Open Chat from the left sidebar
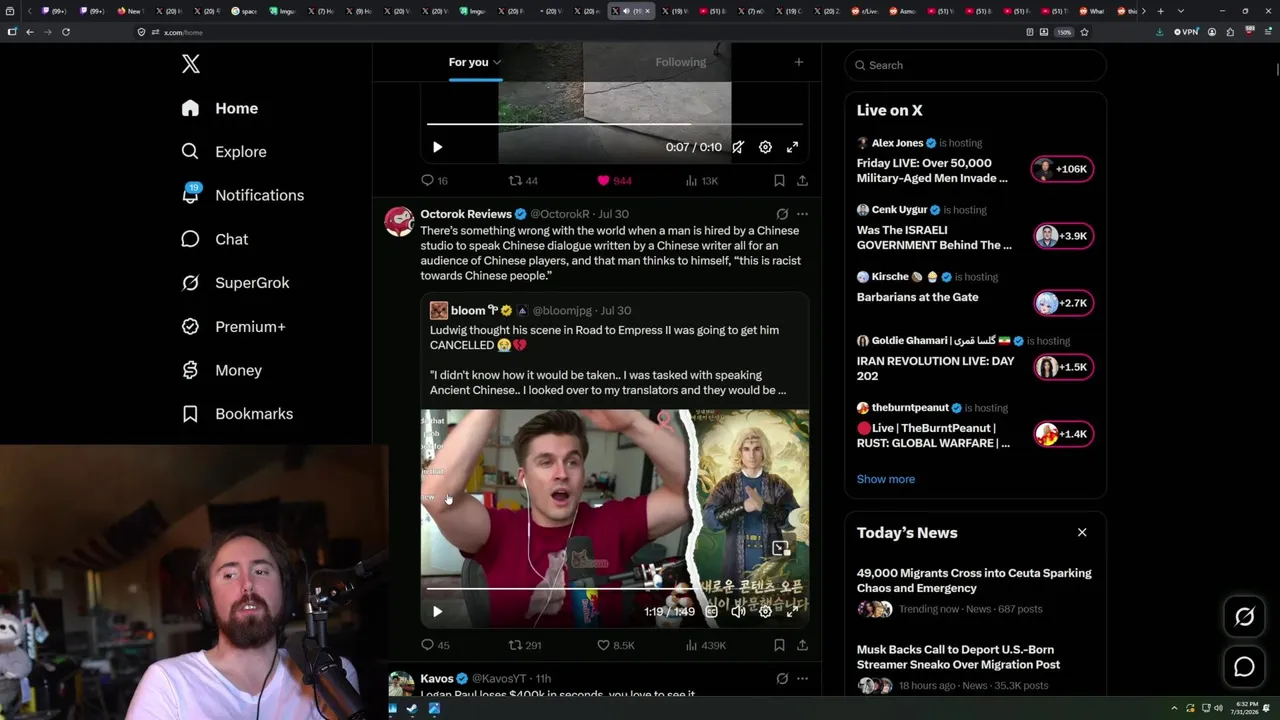The image size is (1280, 720). click(214, 239)
